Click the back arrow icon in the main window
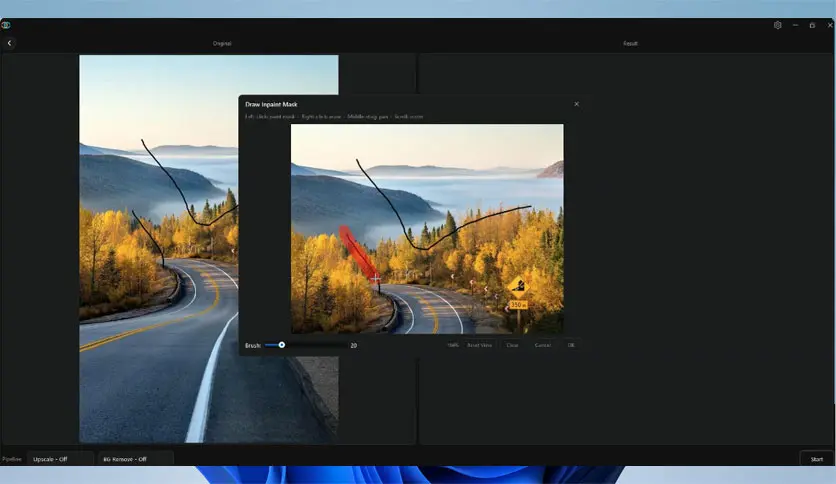 (x=10, y=43)
